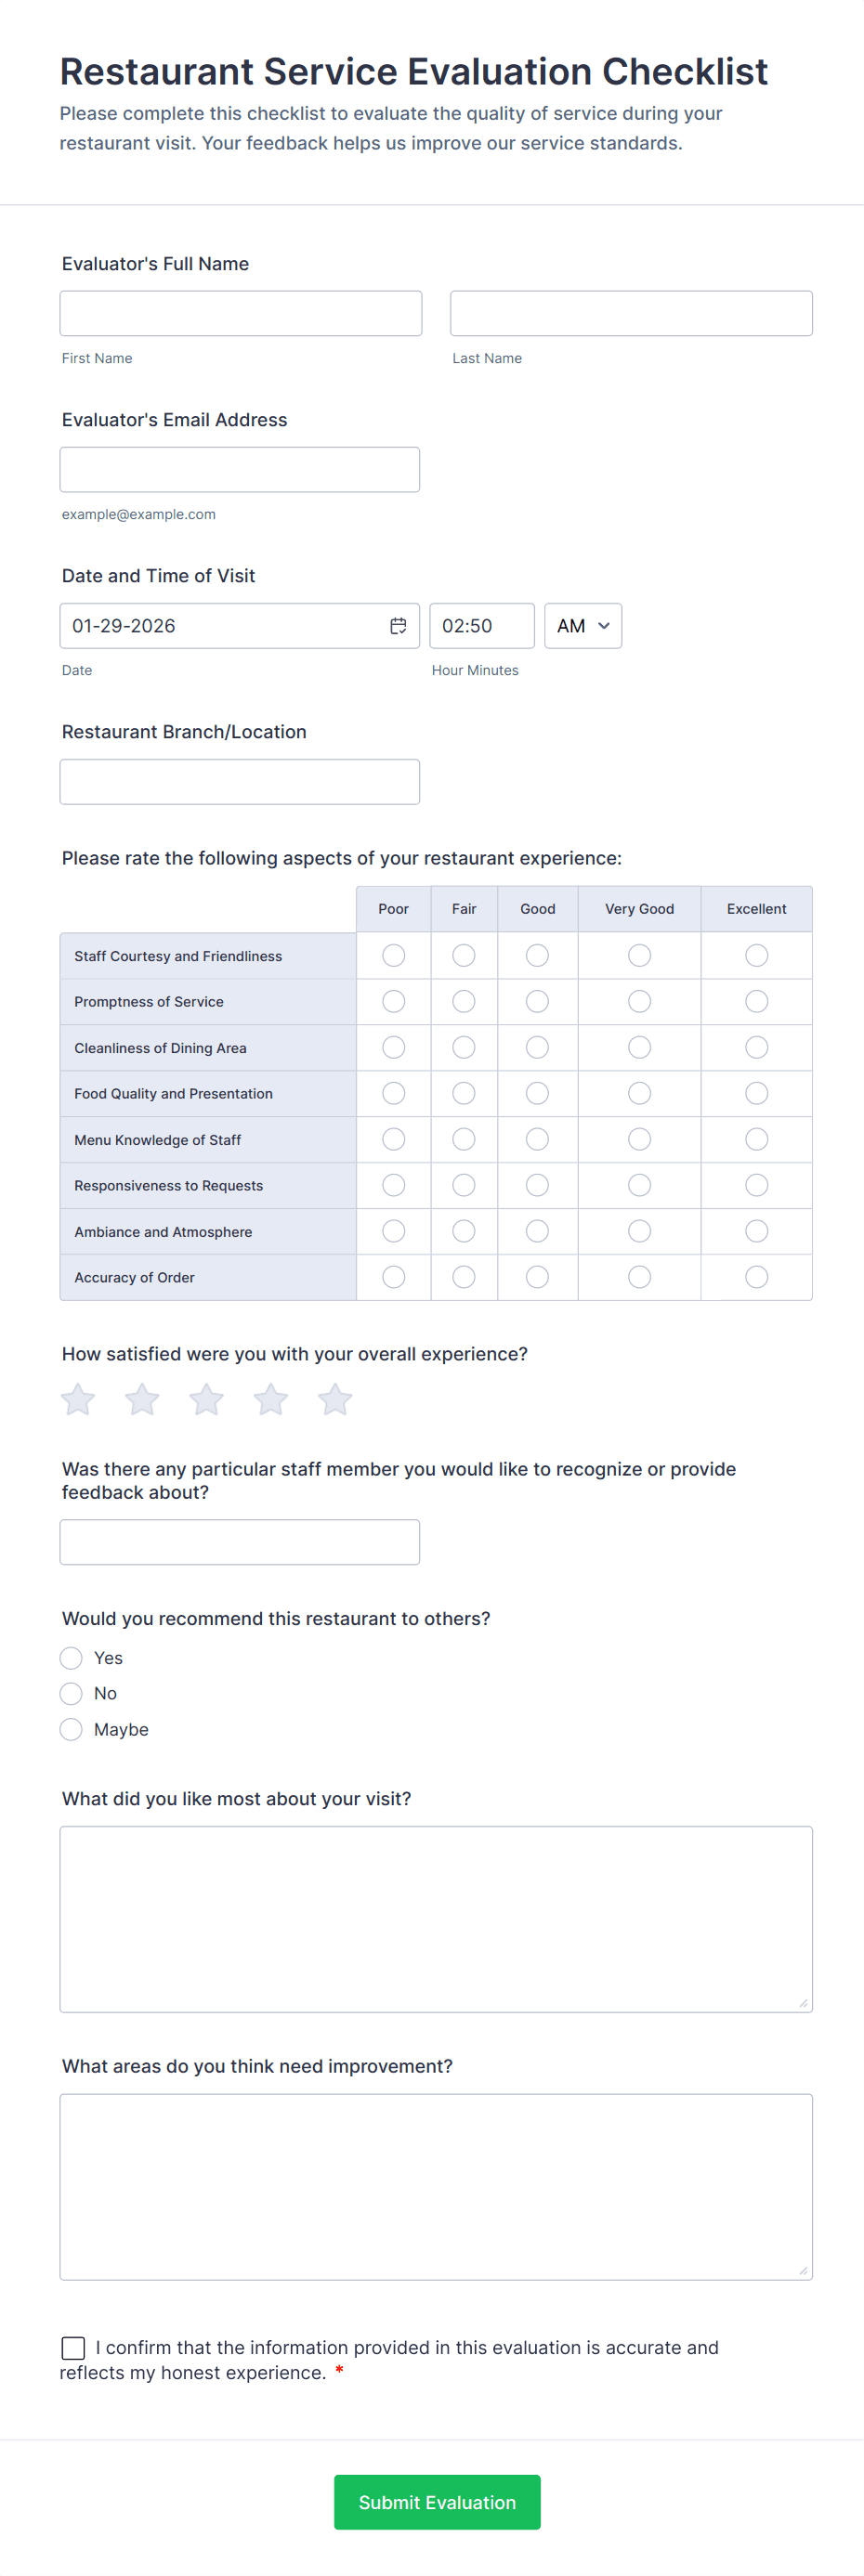Rate Staff Courtesy and Friendliness as Excellent
Viewport: 864px width, 2576px height.
[x=756, y=955]
